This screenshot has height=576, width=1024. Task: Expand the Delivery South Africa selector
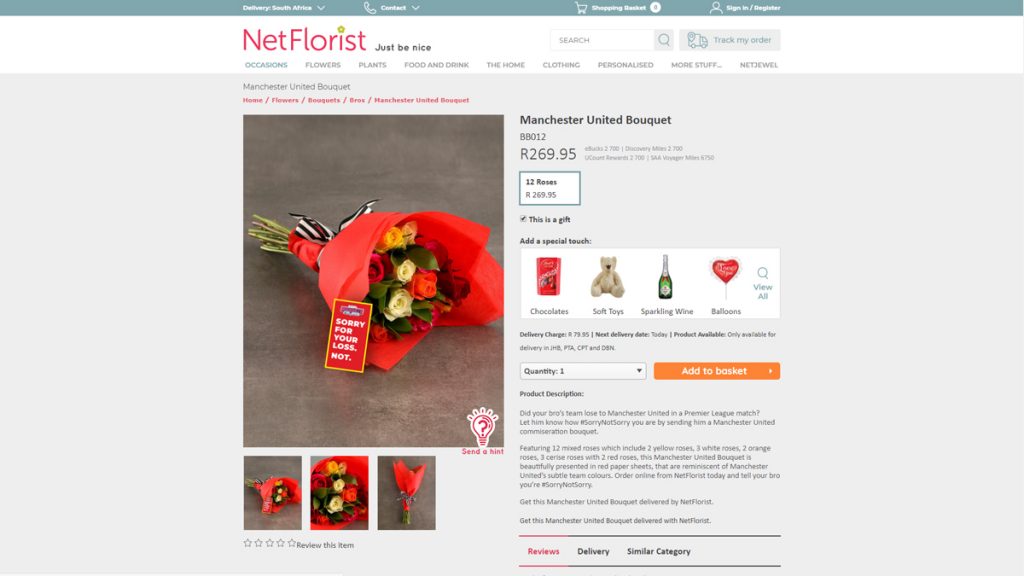pyautogui.click(x=284, y=8)
